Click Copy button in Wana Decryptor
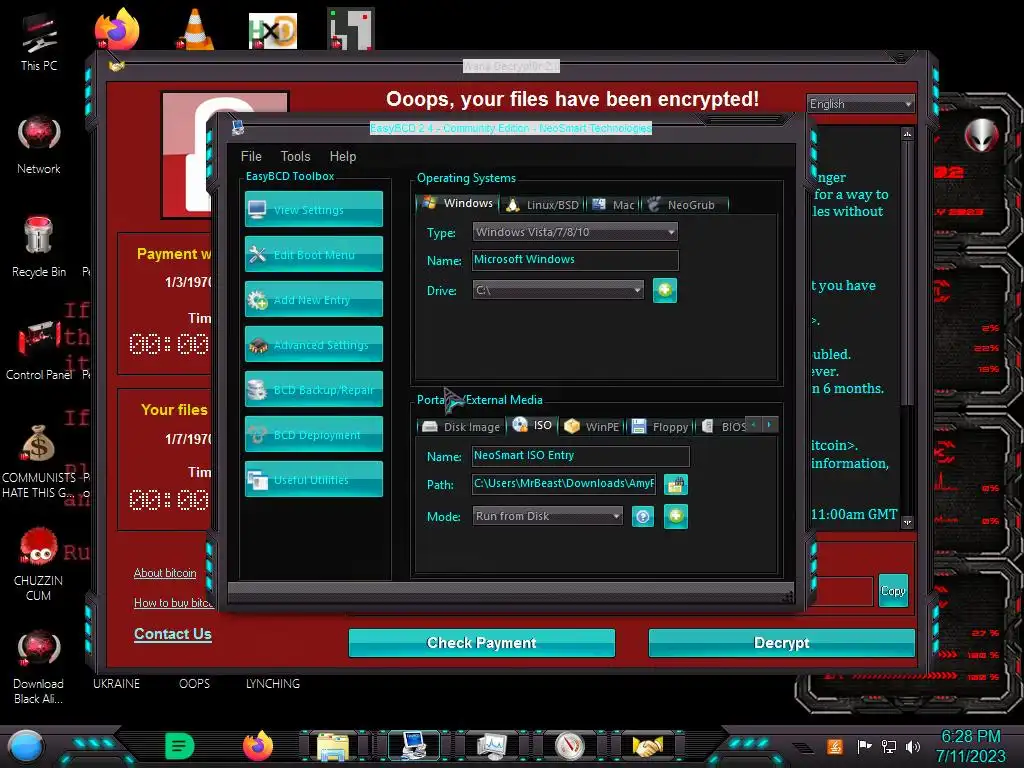Image resolution: width=1024 pixels, height=768 pixels. [x=893, y=590]
